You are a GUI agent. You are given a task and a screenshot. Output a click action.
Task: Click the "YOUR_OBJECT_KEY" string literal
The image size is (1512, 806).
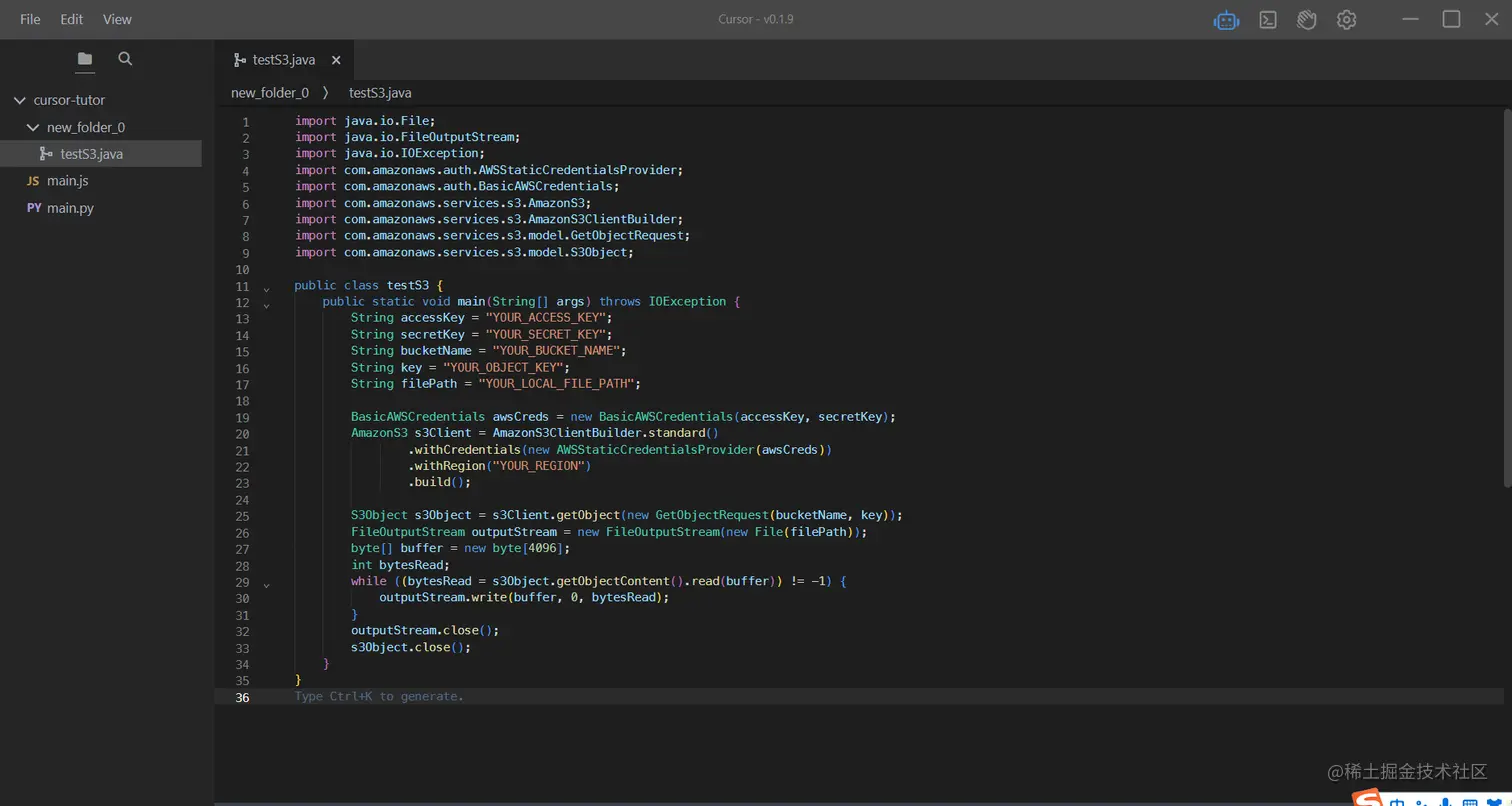[502, 367]
